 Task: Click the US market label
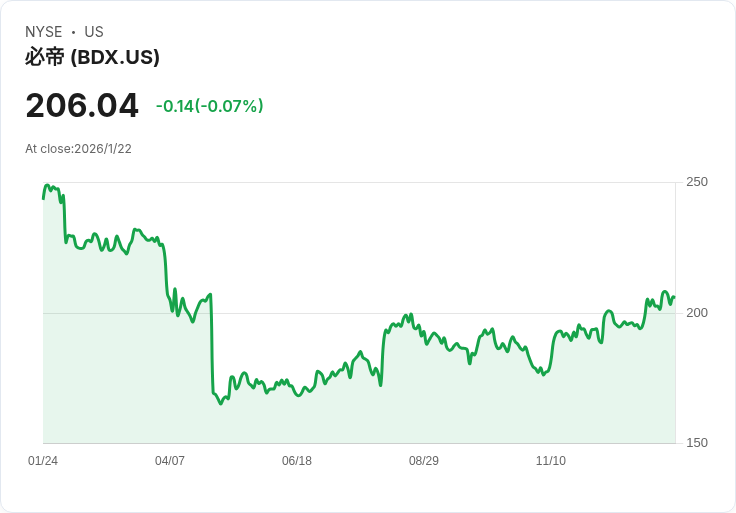(x=94, y=32)
